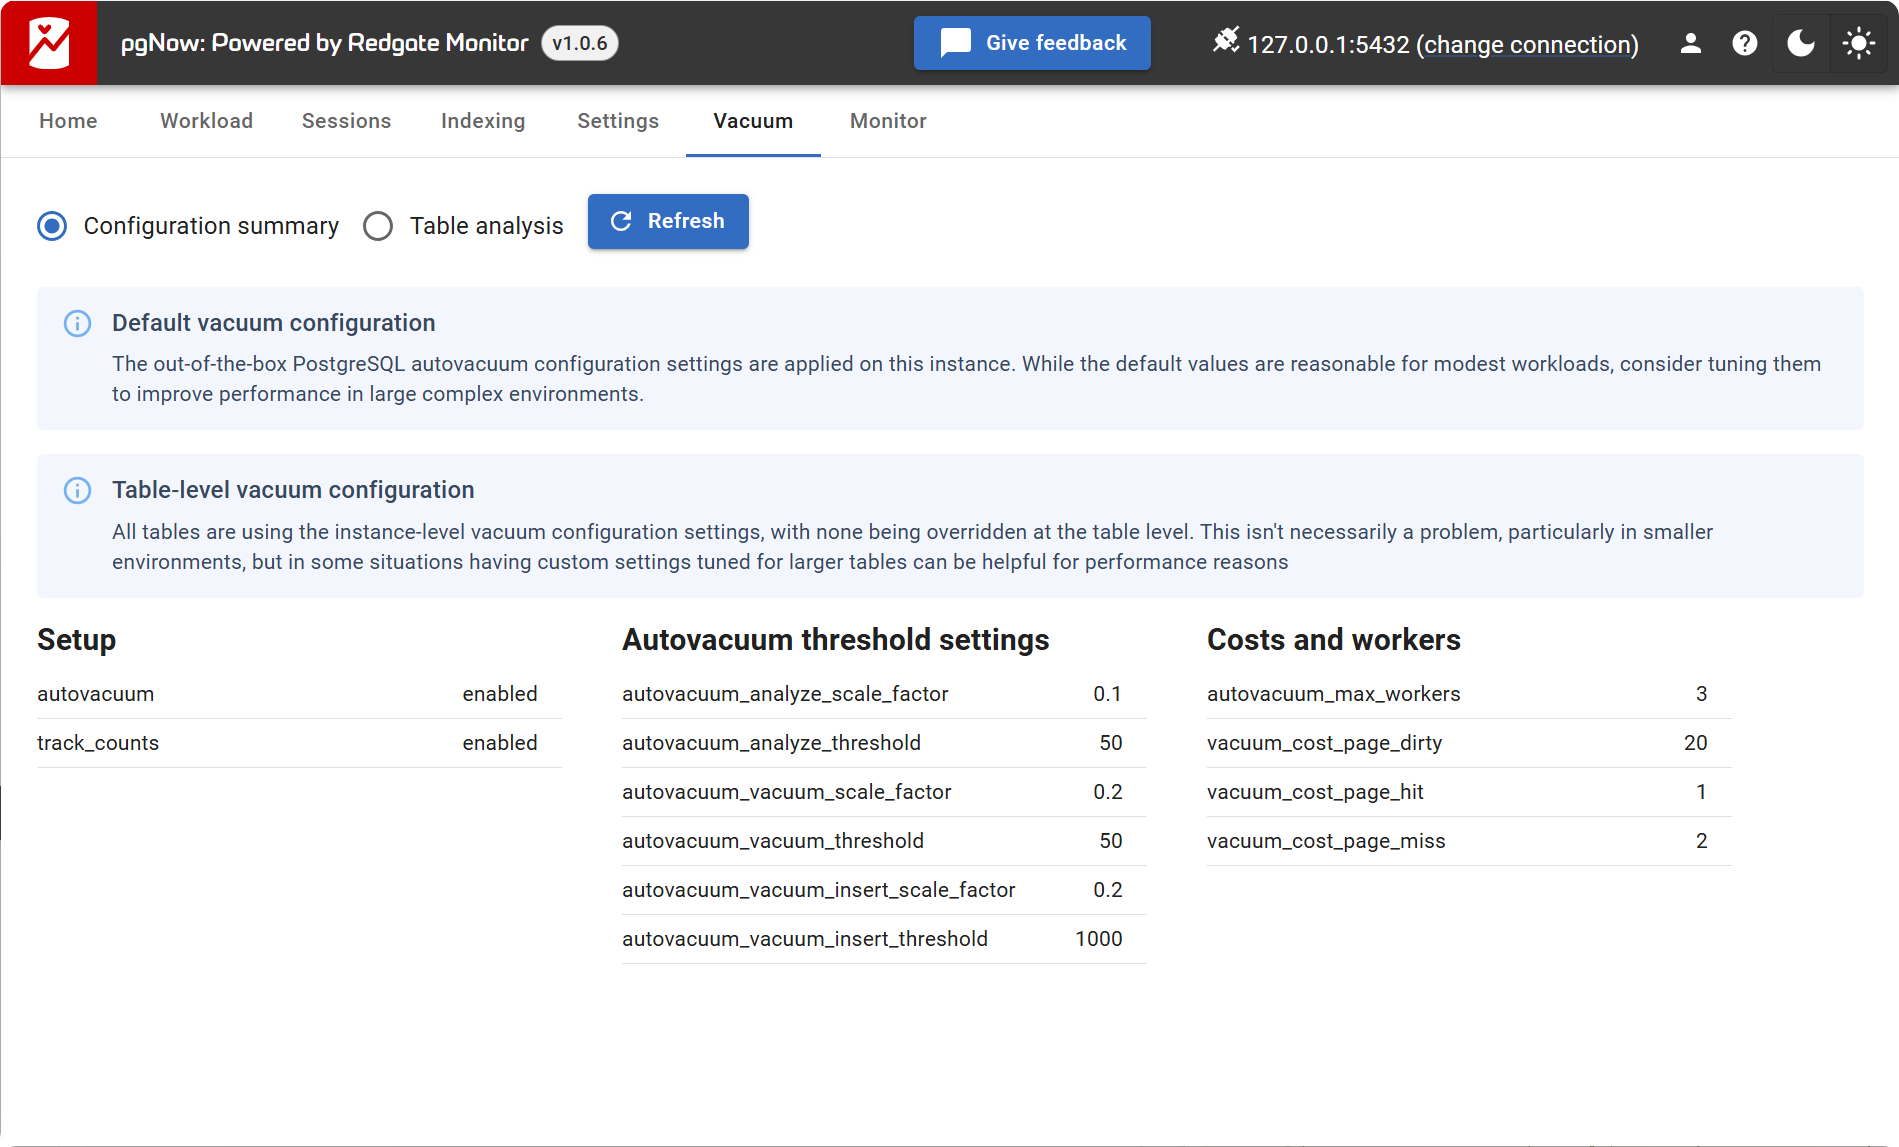The height and width of the screenshot is (1147, 1899).
Task: Click the track_counts setting label
Action: coord(98,743)
